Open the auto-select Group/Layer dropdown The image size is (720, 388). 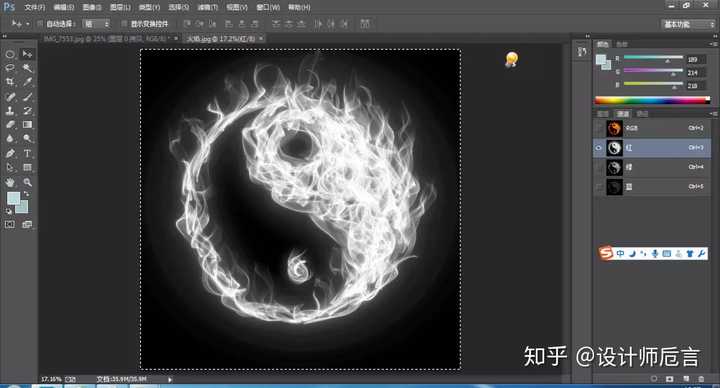(x=96, y=23)
